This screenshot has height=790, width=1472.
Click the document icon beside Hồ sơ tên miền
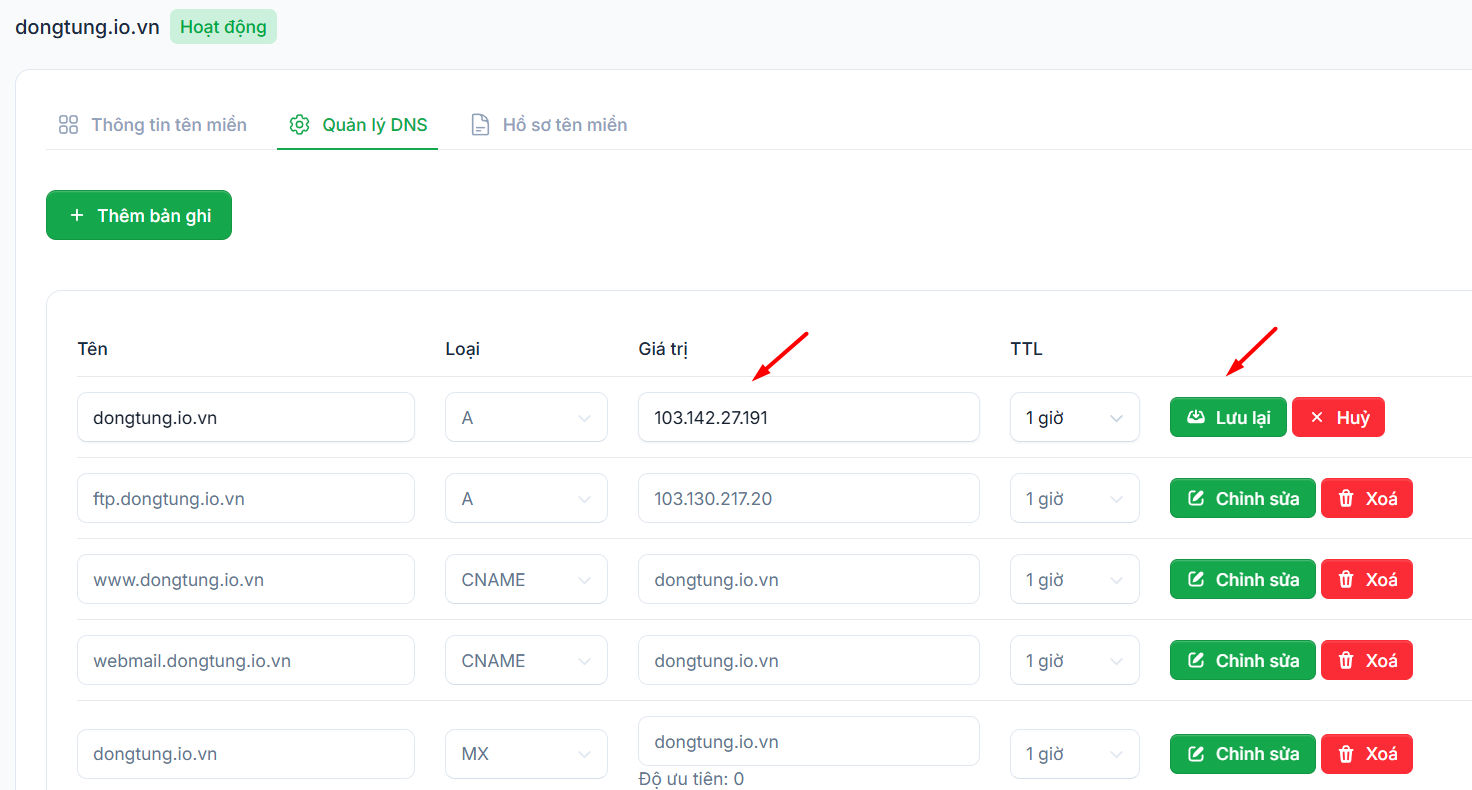[480, 125]
